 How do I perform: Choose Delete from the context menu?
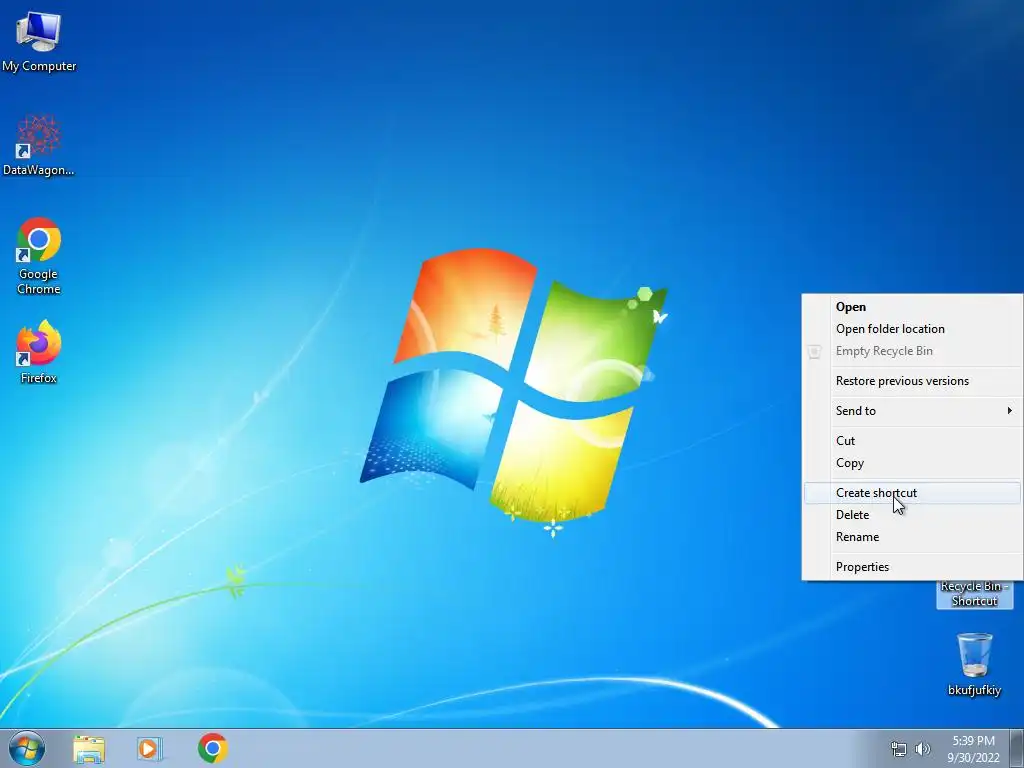912,515
